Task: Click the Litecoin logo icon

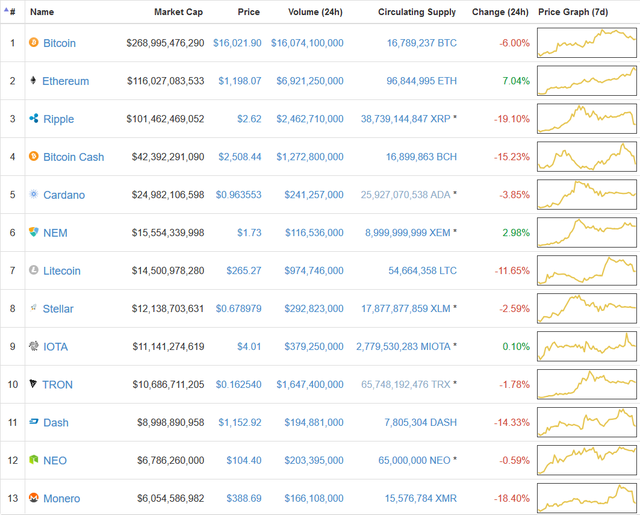Action: click(34, 270)
